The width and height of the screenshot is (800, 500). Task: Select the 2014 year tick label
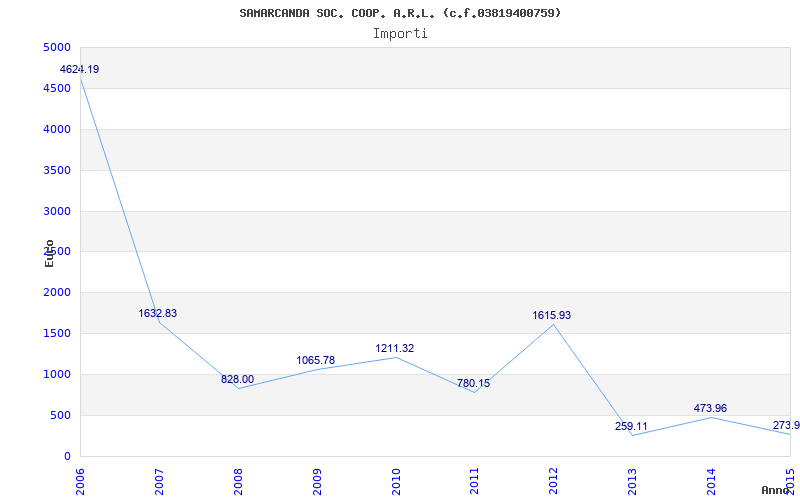pos(711,482)
